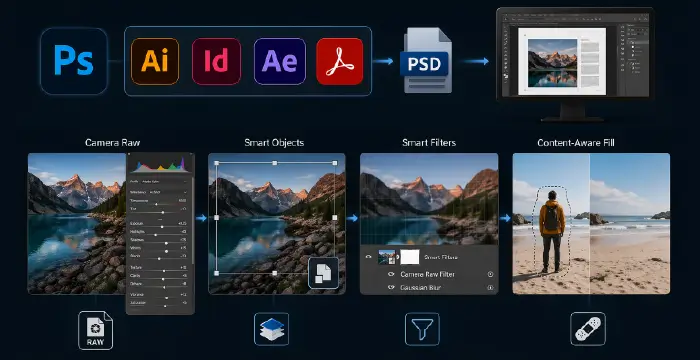
Task: Click the Photoshop Ps app icon
Action: pos(74,61)
